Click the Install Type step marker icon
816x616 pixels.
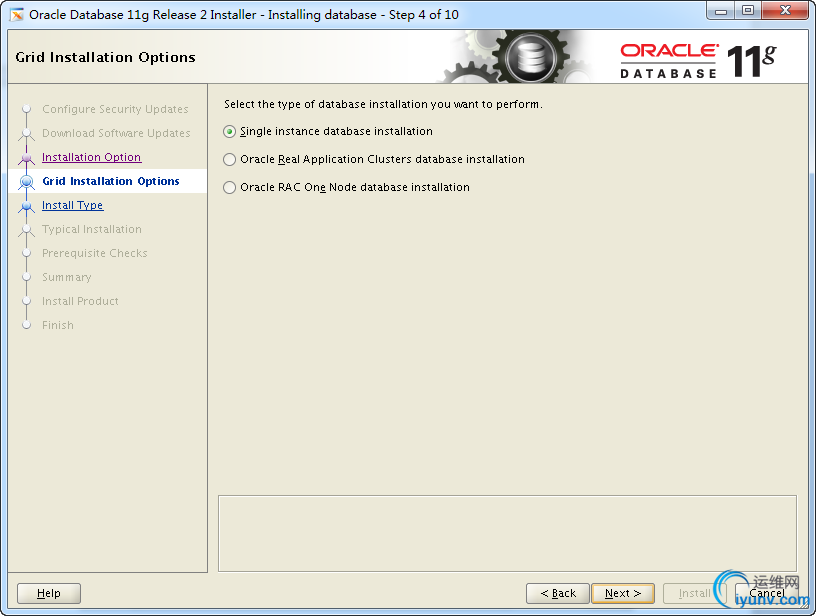click(x=27, y=206)
